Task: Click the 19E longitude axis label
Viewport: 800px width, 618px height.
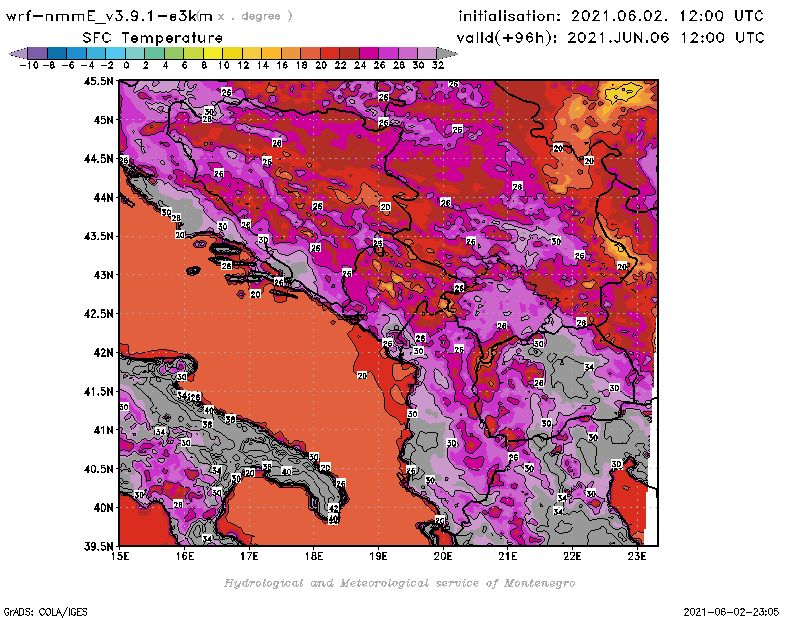Action: [x=378, y=556]
